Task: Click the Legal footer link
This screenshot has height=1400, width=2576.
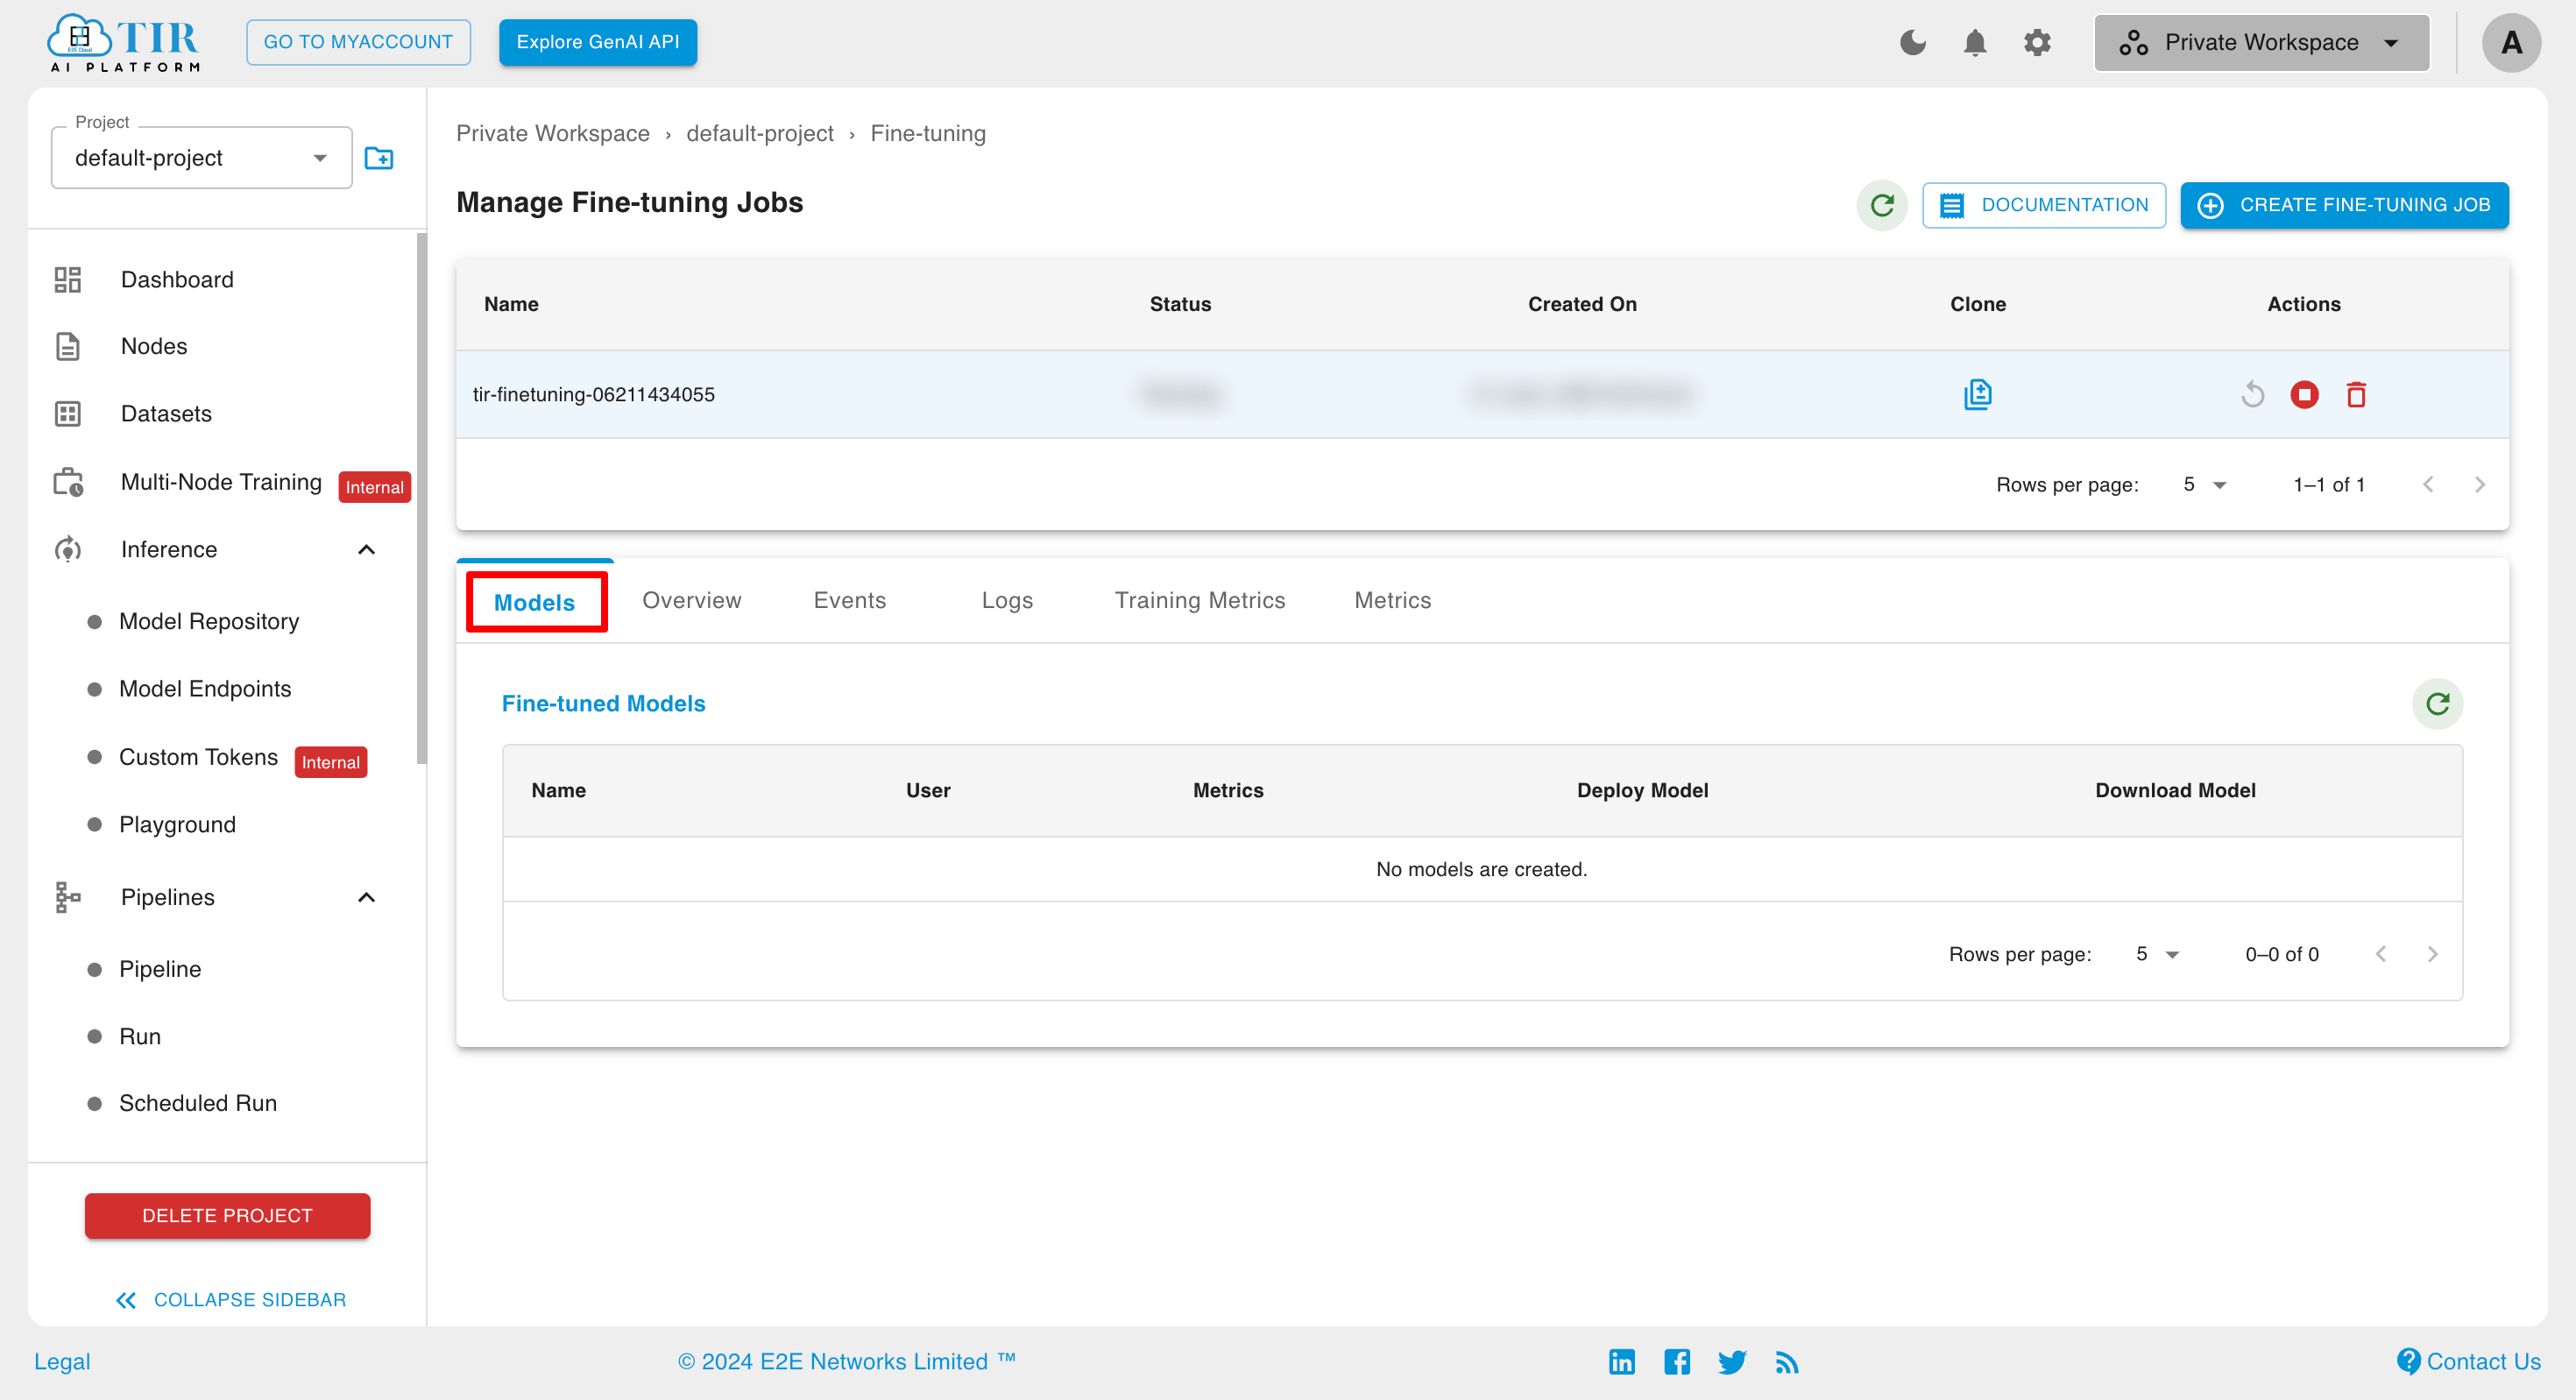Action: (x=62, y=1361)
